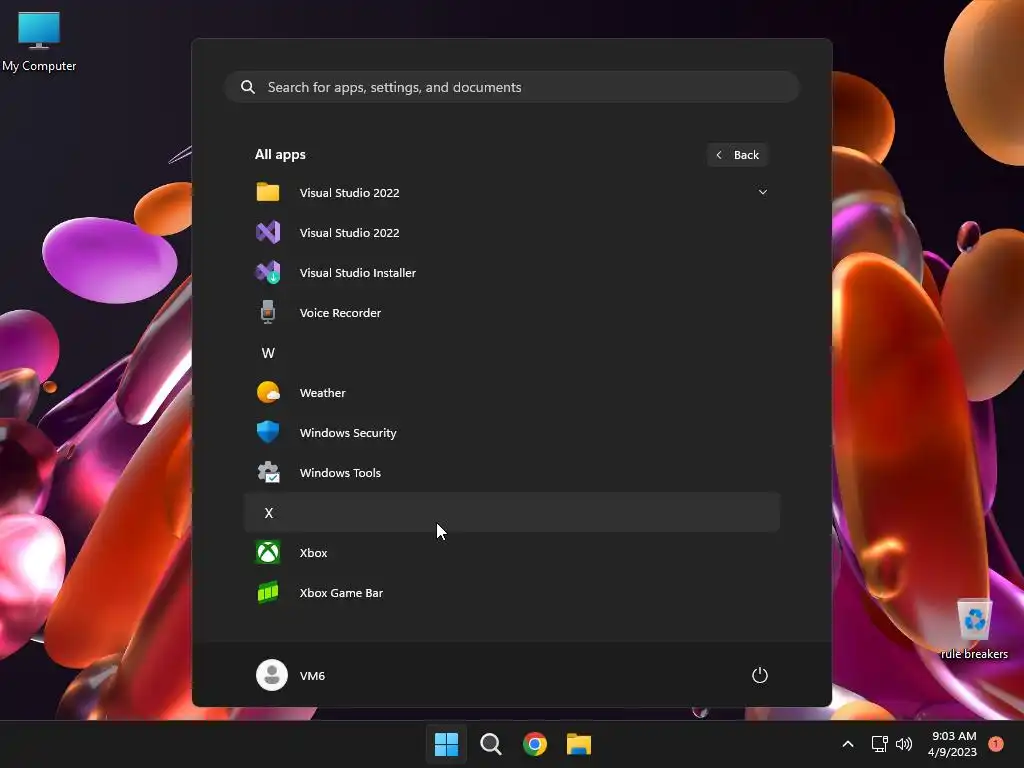Open taskbar Search magnifier
The width and height of the screenshot is (1024, 768).
click(490, 744)
